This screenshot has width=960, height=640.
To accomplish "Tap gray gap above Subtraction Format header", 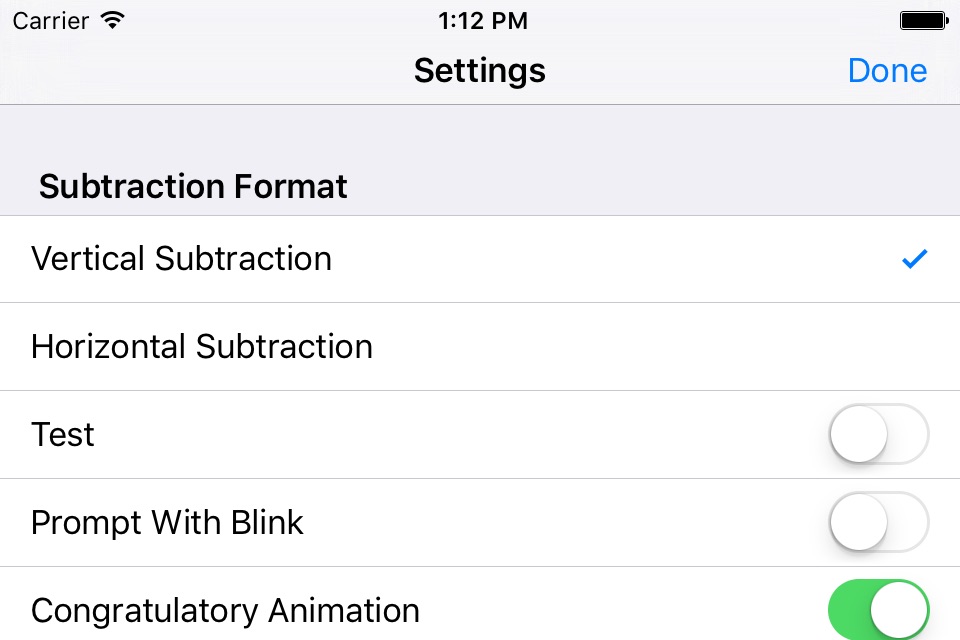I will pos(480,135).
